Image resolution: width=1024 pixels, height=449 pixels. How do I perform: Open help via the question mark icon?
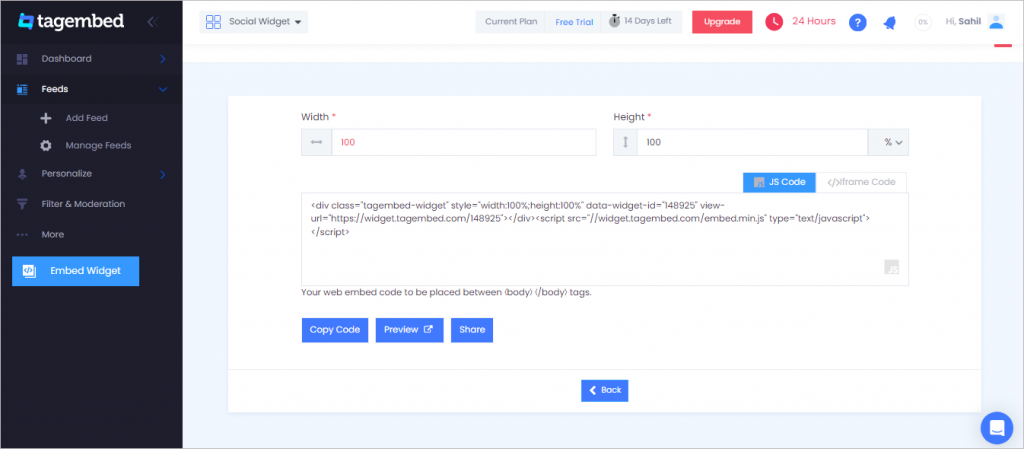click(857, 22)
